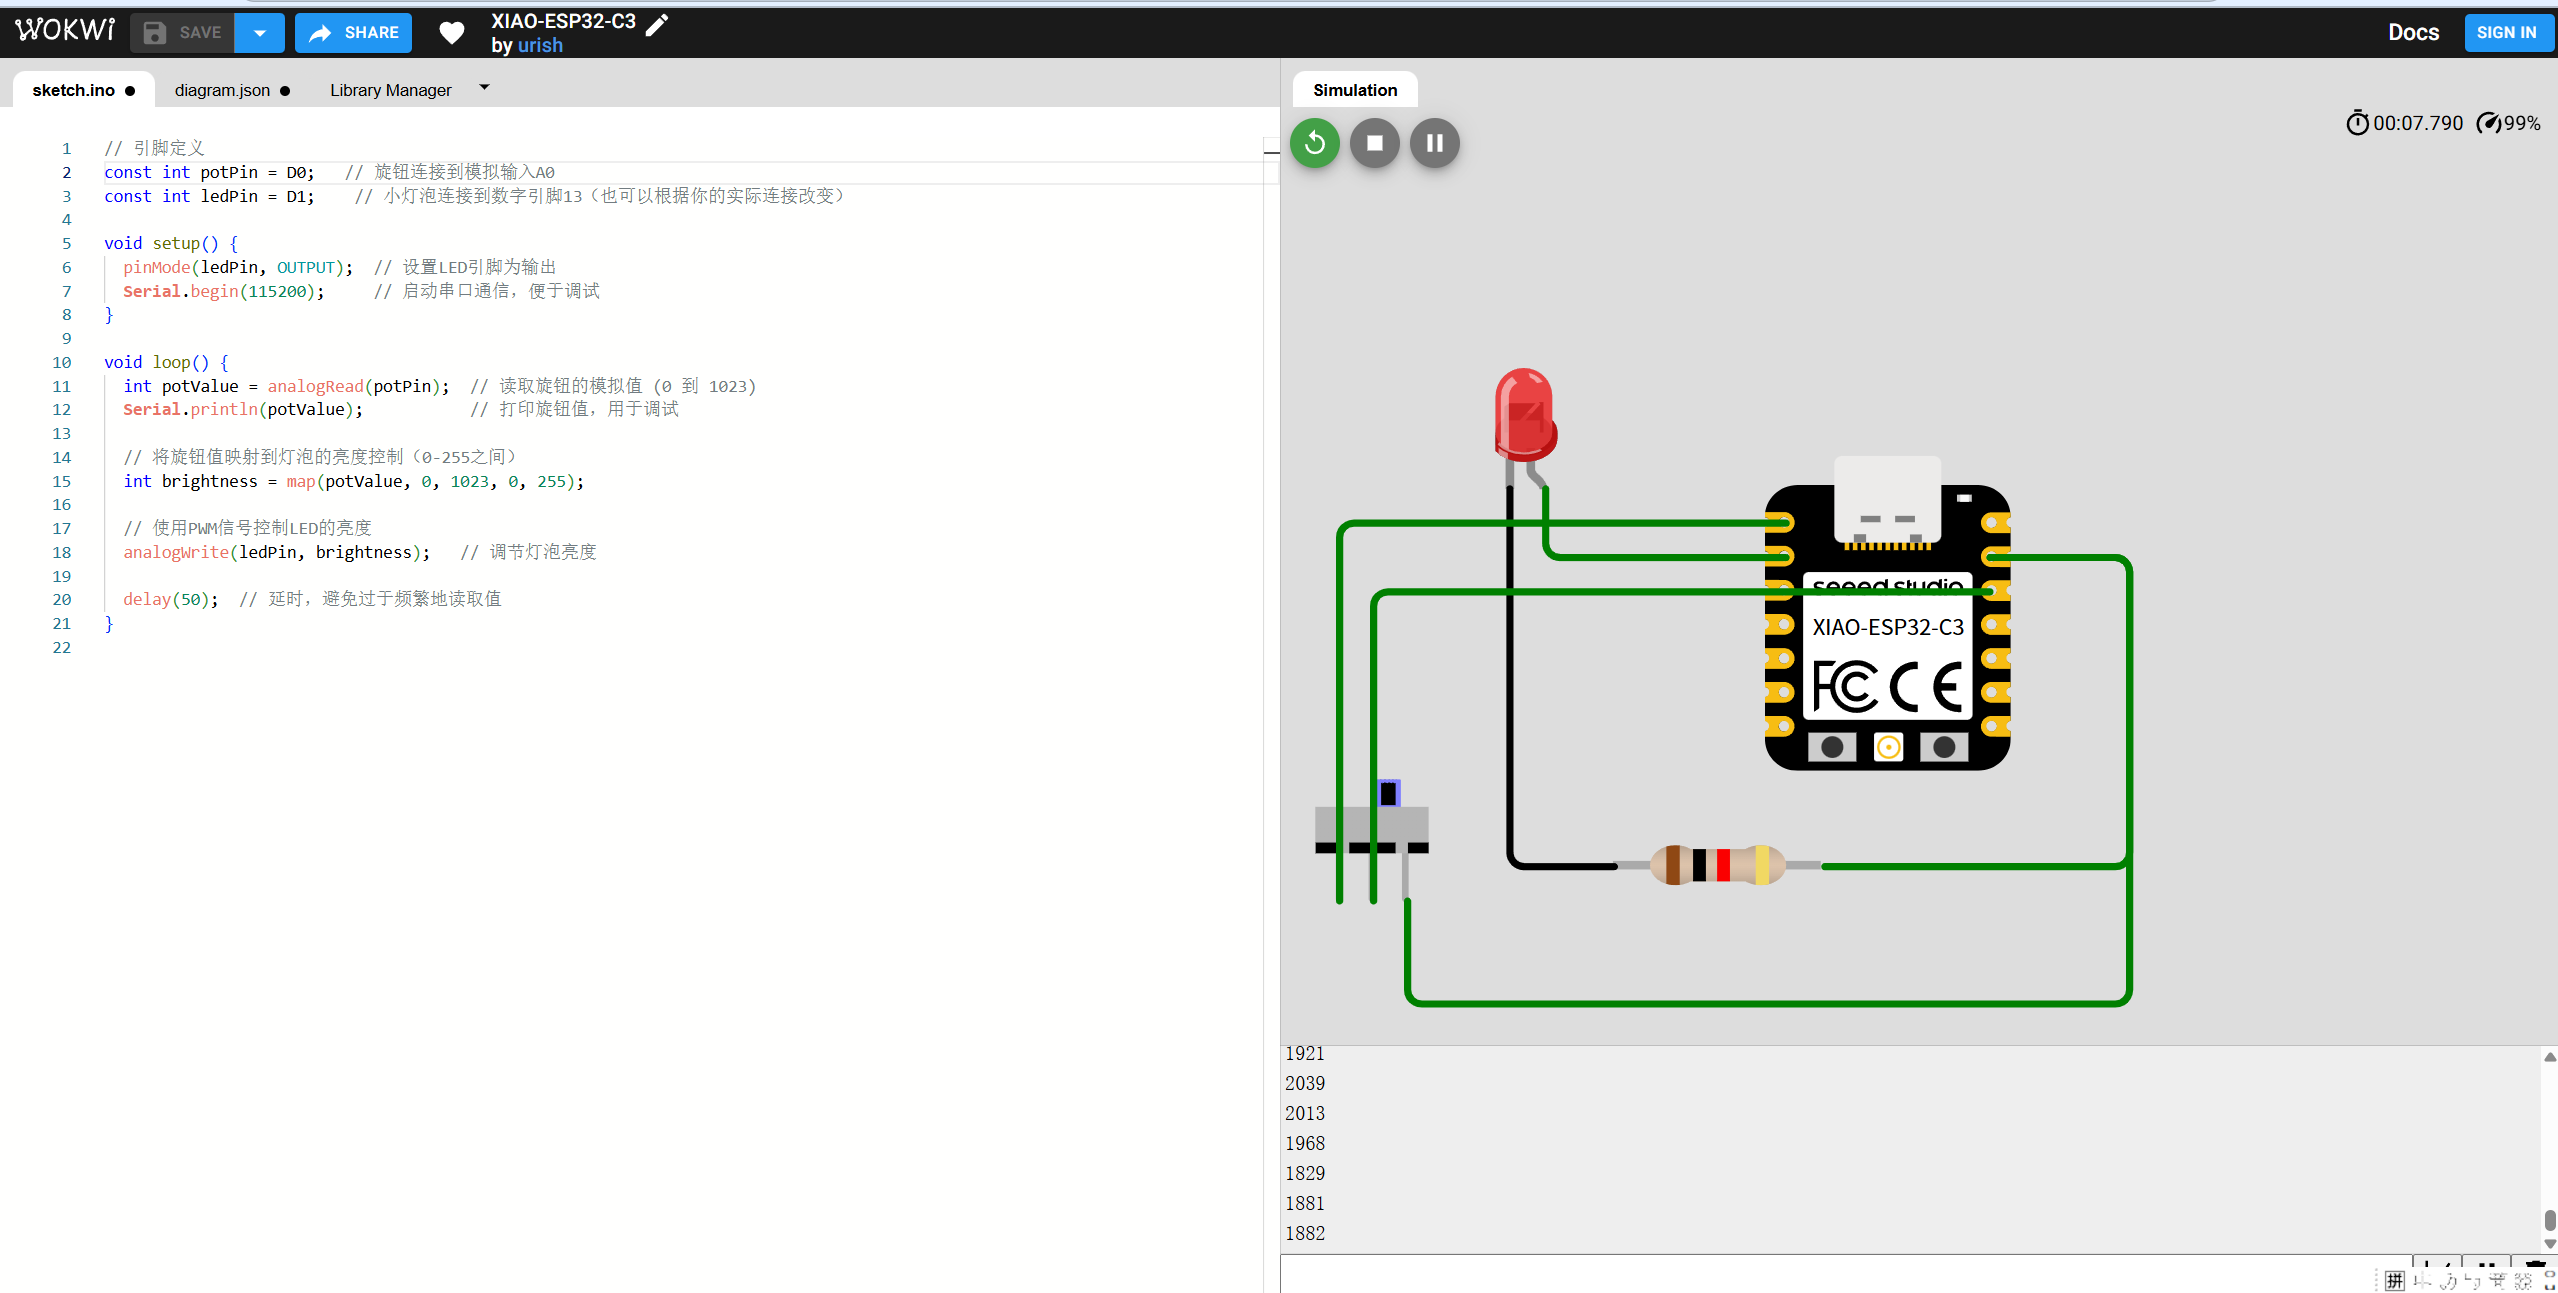Click the serial monitor input field
Image resolution: width=2558 pixels, height=1293 pixels.
point(1845,1274)
